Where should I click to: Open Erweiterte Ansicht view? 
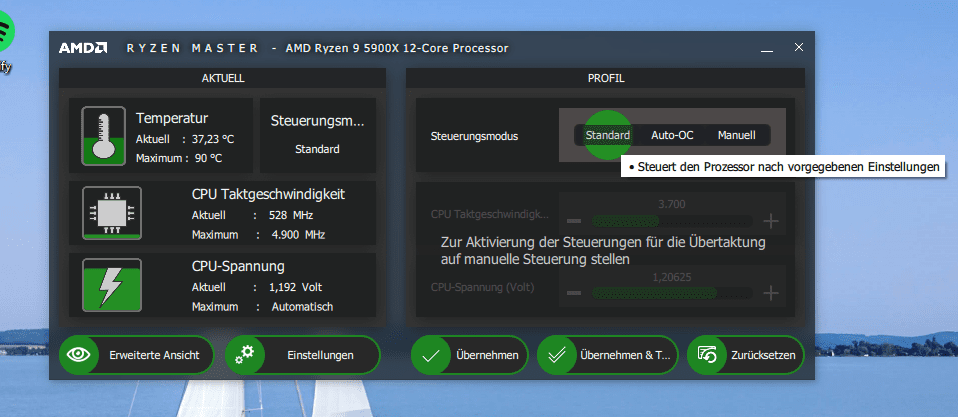click(137, 355)
